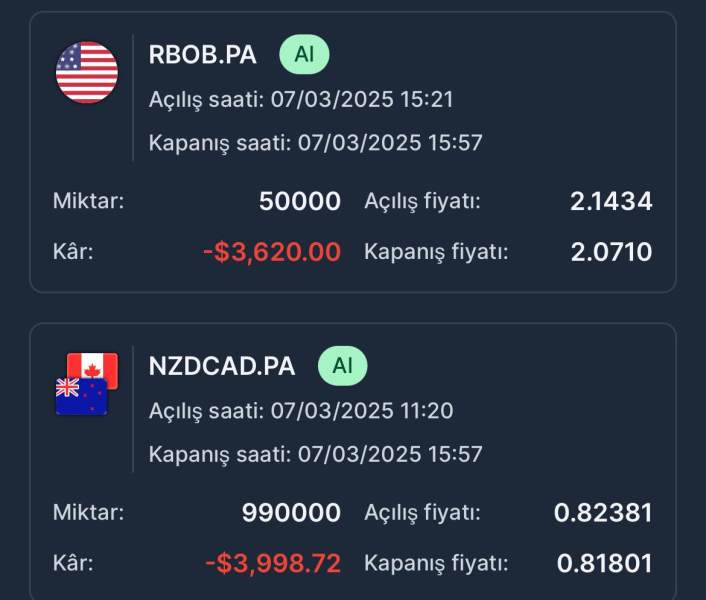Click the NZDCAD.PA closing price 0.81801
Image resolution: width=706 pixels, height=600 pixels.
tap(604, 564)
